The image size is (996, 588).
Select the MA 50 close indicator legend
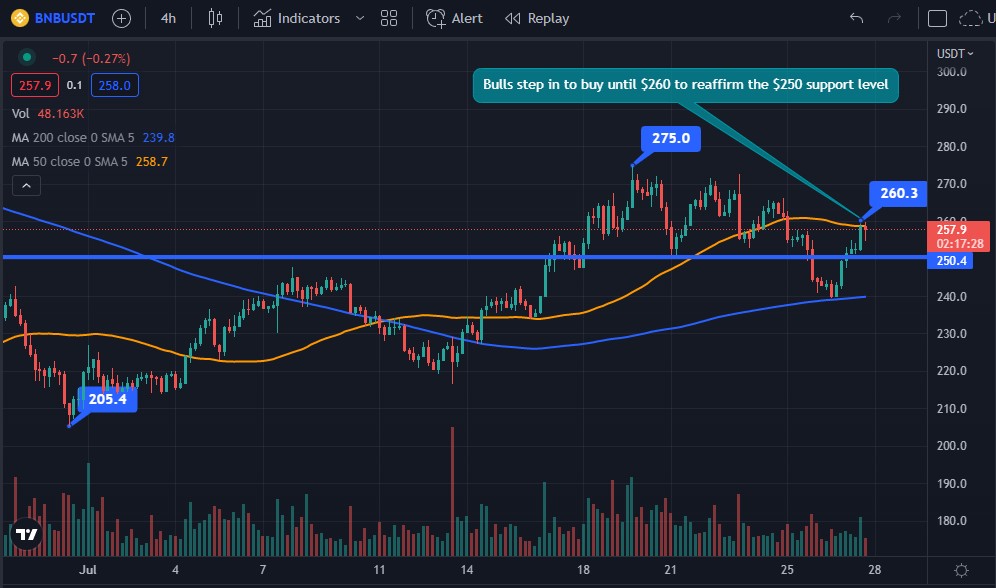point(69,162)
